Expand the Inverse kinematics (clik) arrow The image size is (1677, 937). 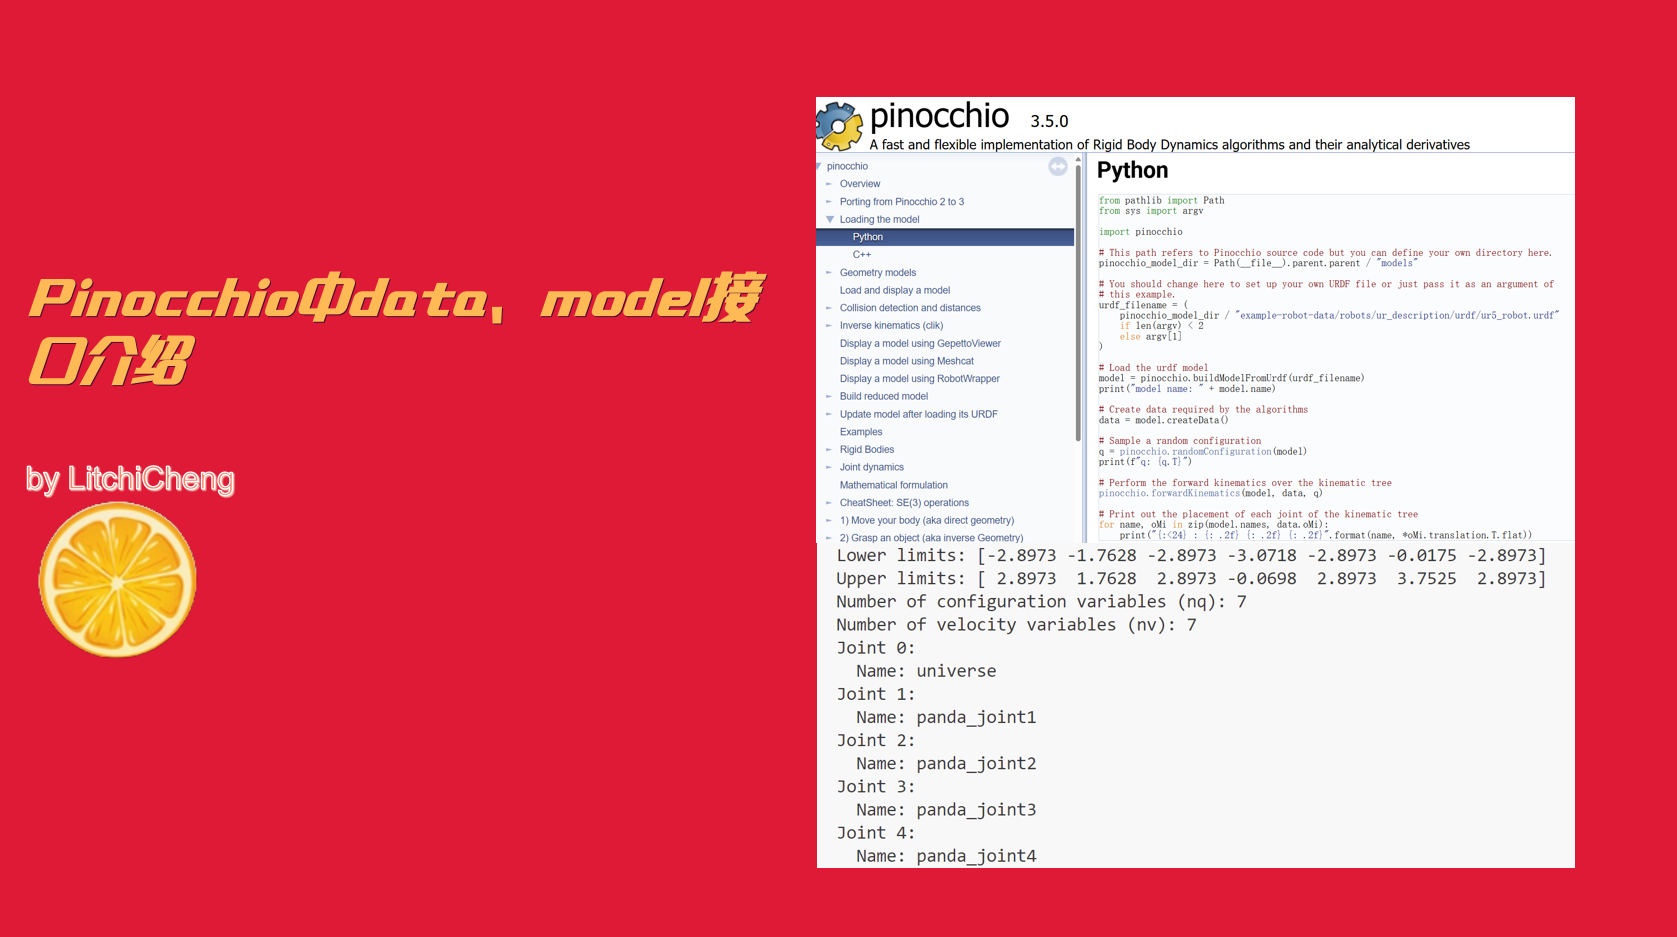pos(829,325)
